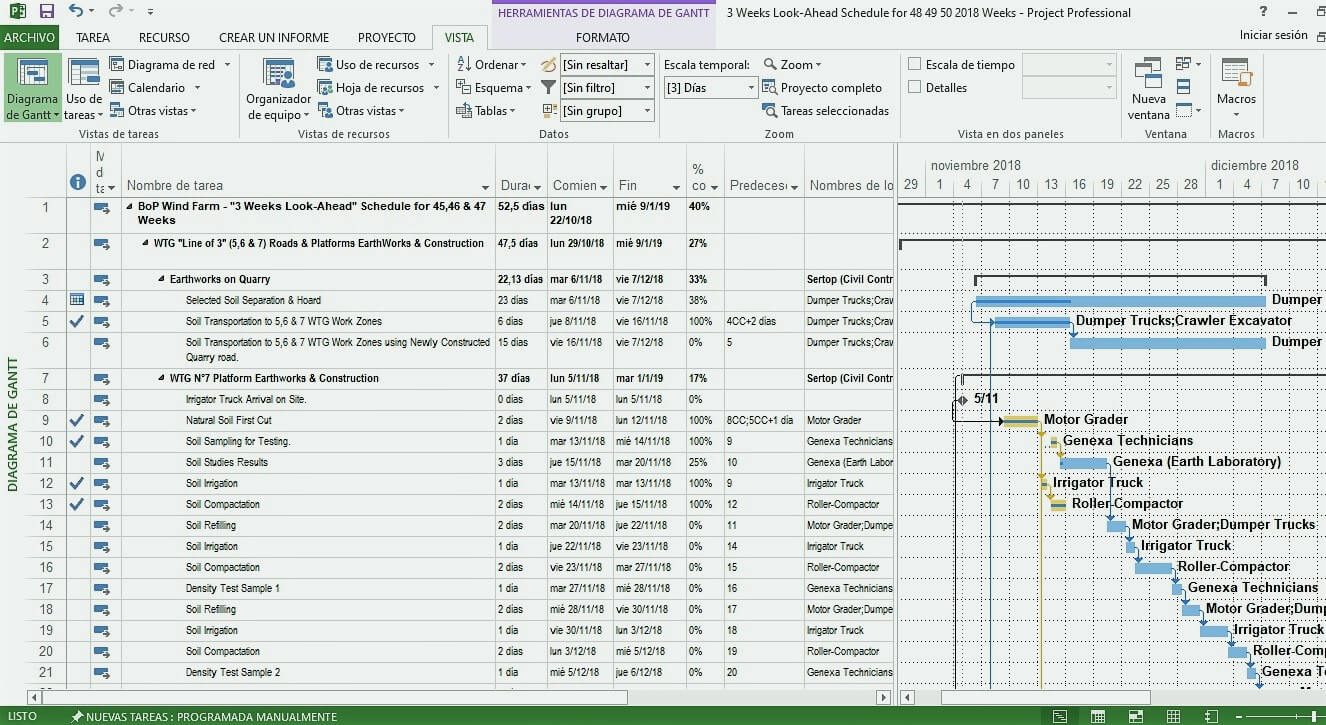Click the Proyecto completo zoom icon
The height and width of the screenshot is (725, 1326).
[x=769, y=88]
